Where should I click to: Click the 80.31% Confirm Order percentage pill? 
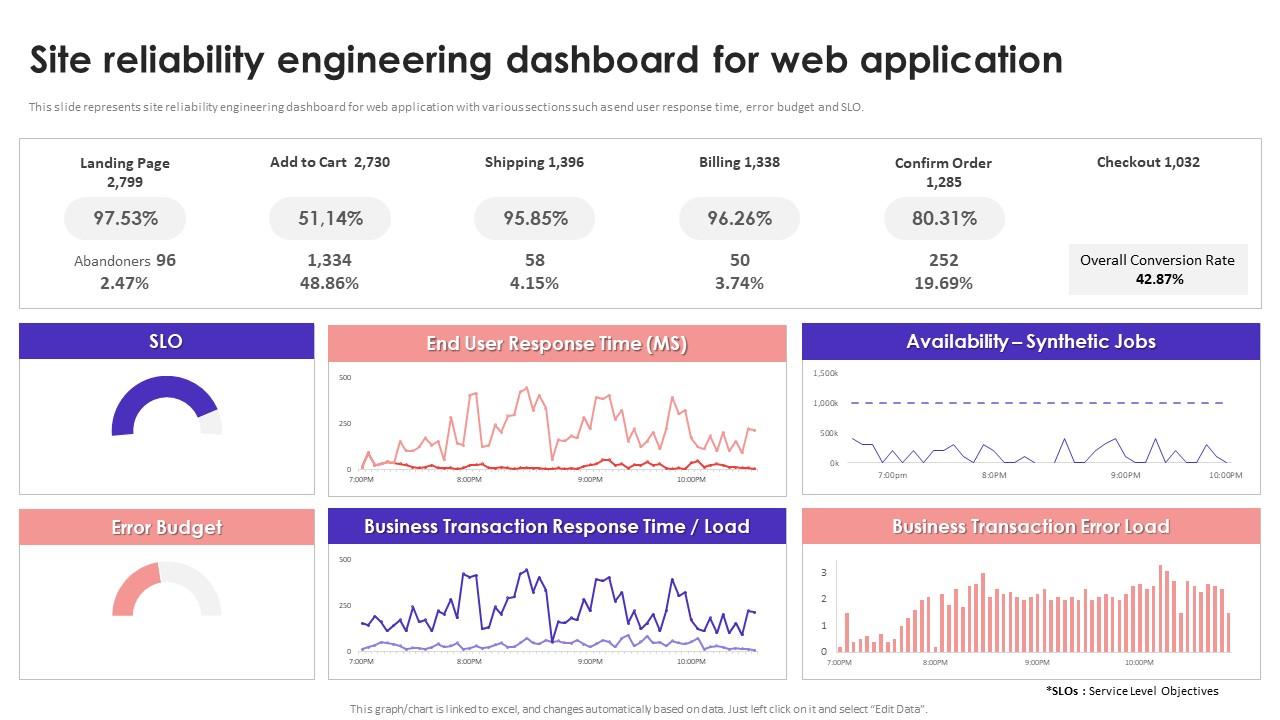(944, 218)
